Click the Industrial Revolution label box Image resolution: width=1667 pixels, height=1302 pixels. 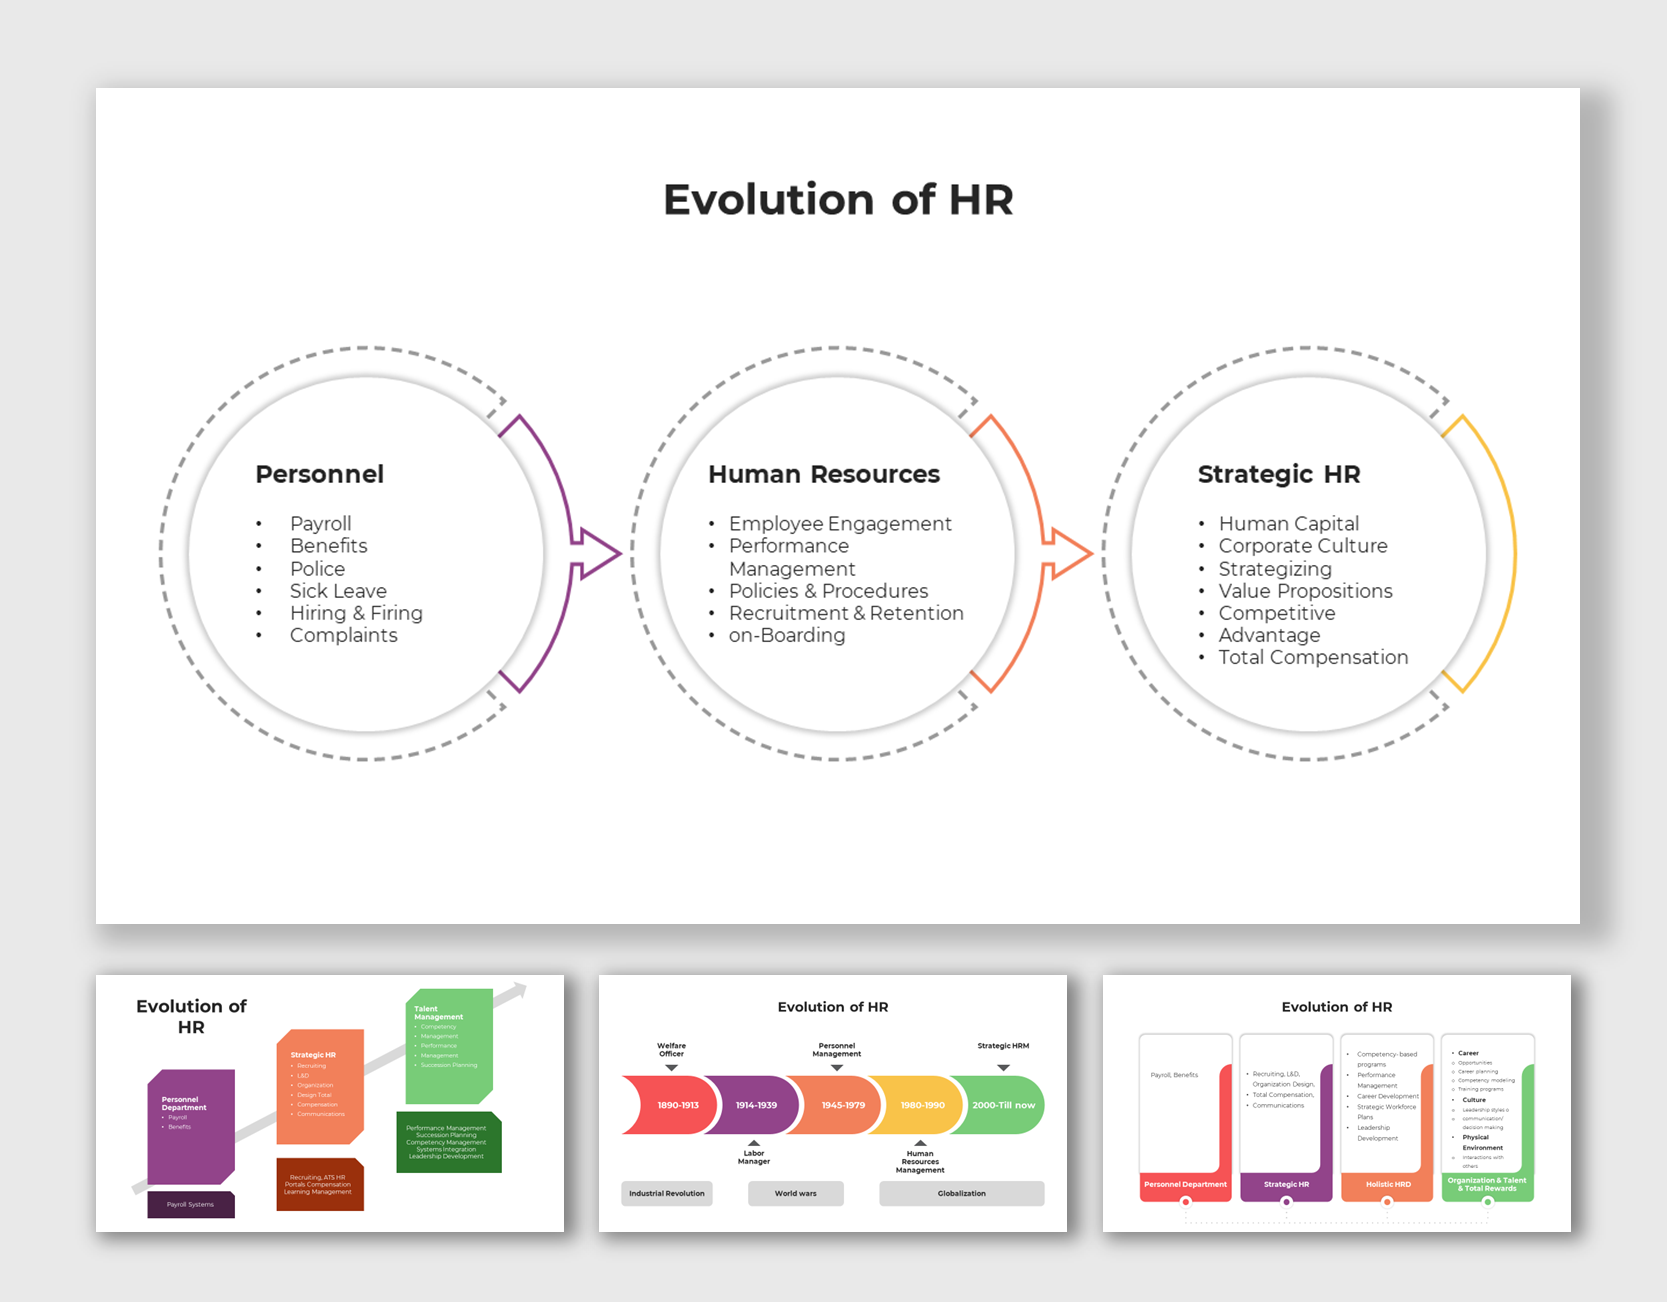[x=667, y=1193]
